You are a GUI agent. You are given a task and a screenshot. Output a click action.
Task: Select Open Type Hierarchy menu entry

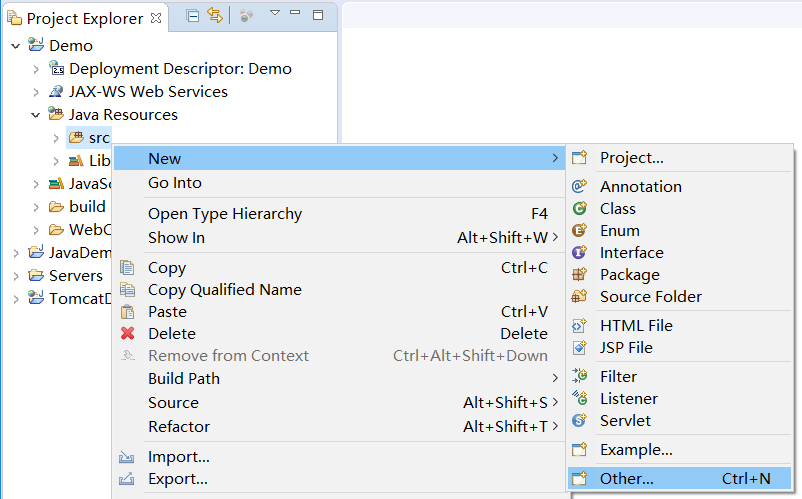click(225, 214)
